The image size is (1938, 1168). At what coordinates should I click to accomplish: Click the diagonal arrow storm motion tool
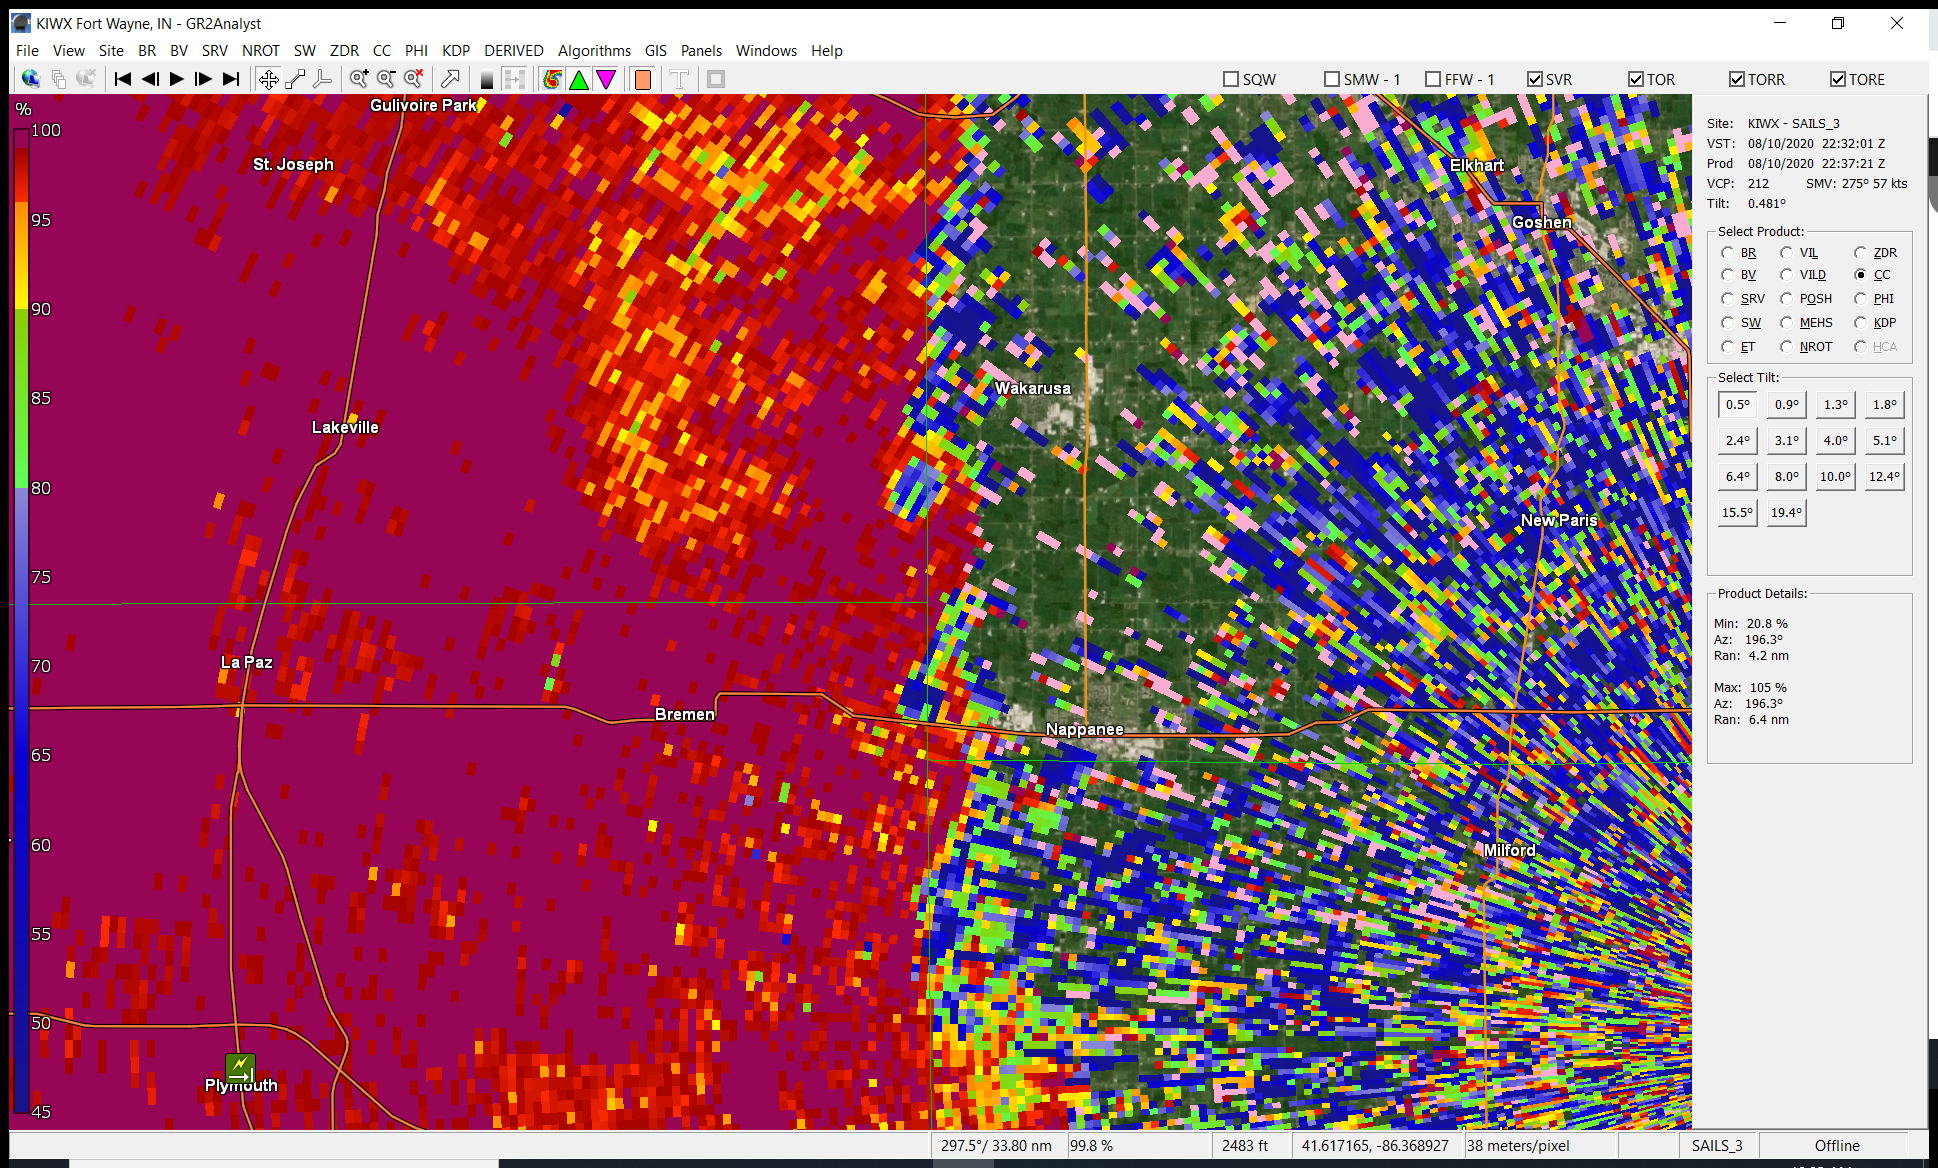(450, 79)
